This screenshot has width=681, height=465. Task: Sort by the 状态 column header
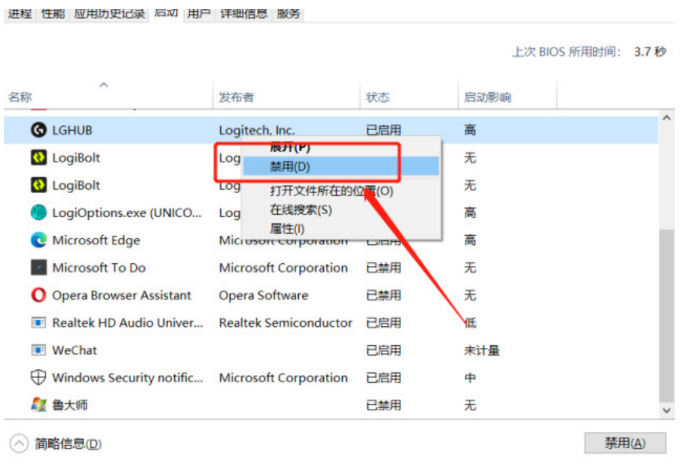pyautogui.click(x=378, y=97)
